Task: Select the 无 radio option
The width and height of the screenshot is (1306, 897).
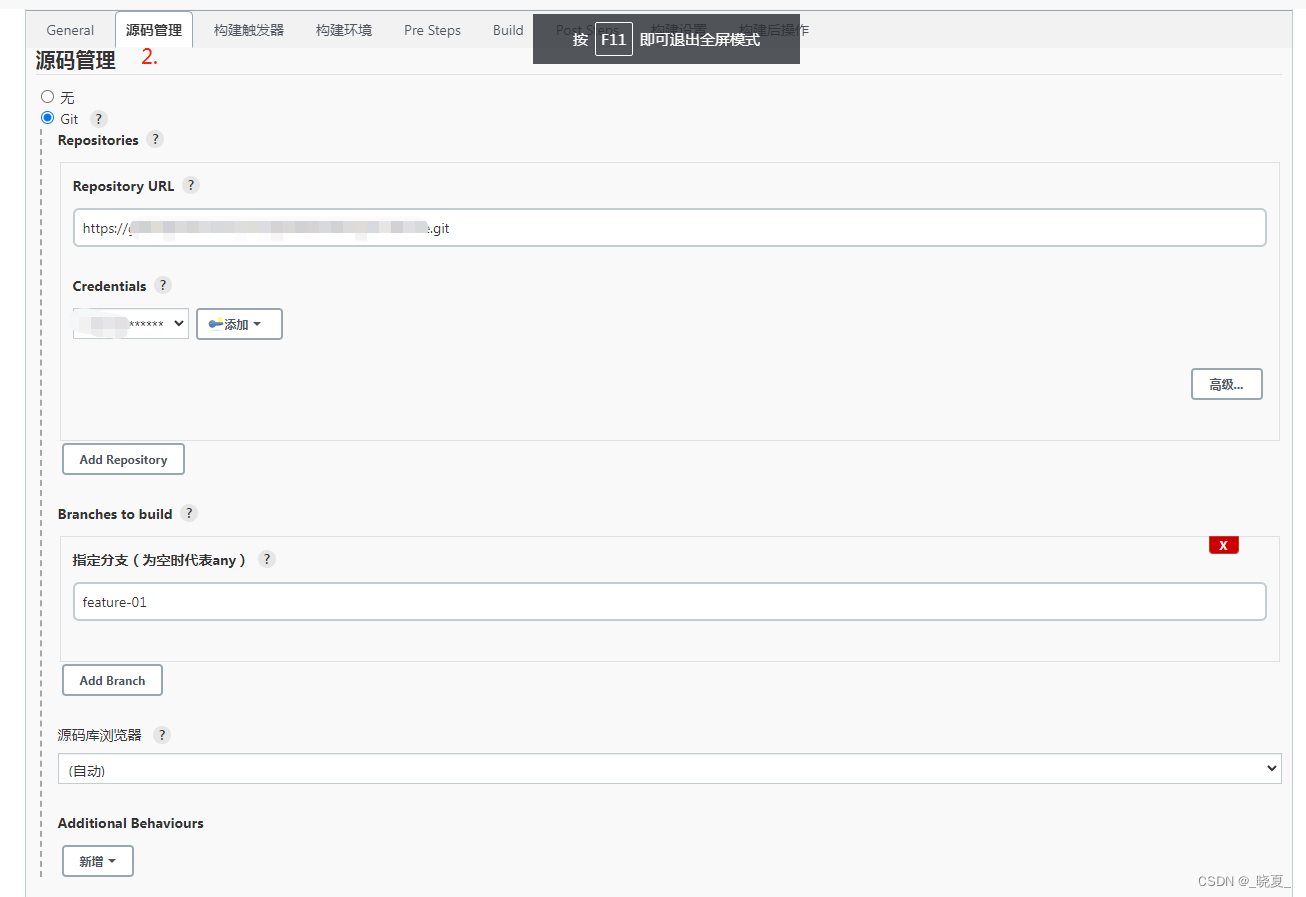Action: click(47, 97)
